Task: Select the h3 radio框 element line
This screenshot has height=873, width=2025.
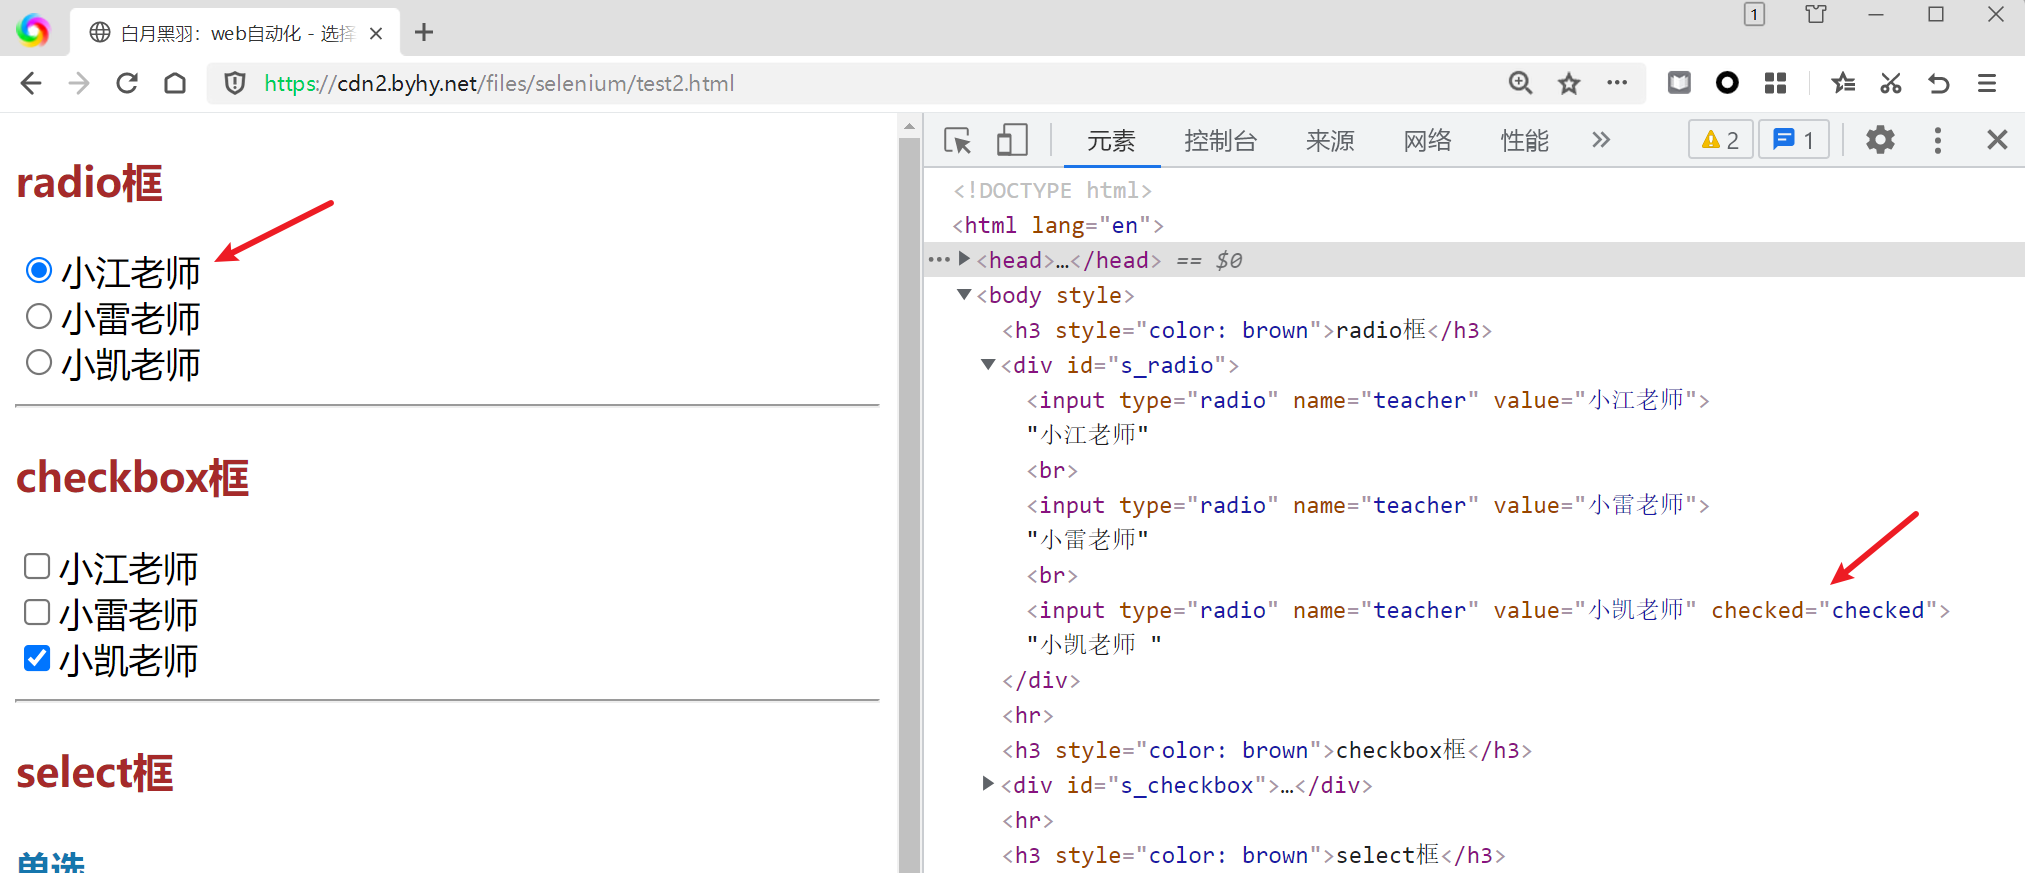Action: point(1247,330)
